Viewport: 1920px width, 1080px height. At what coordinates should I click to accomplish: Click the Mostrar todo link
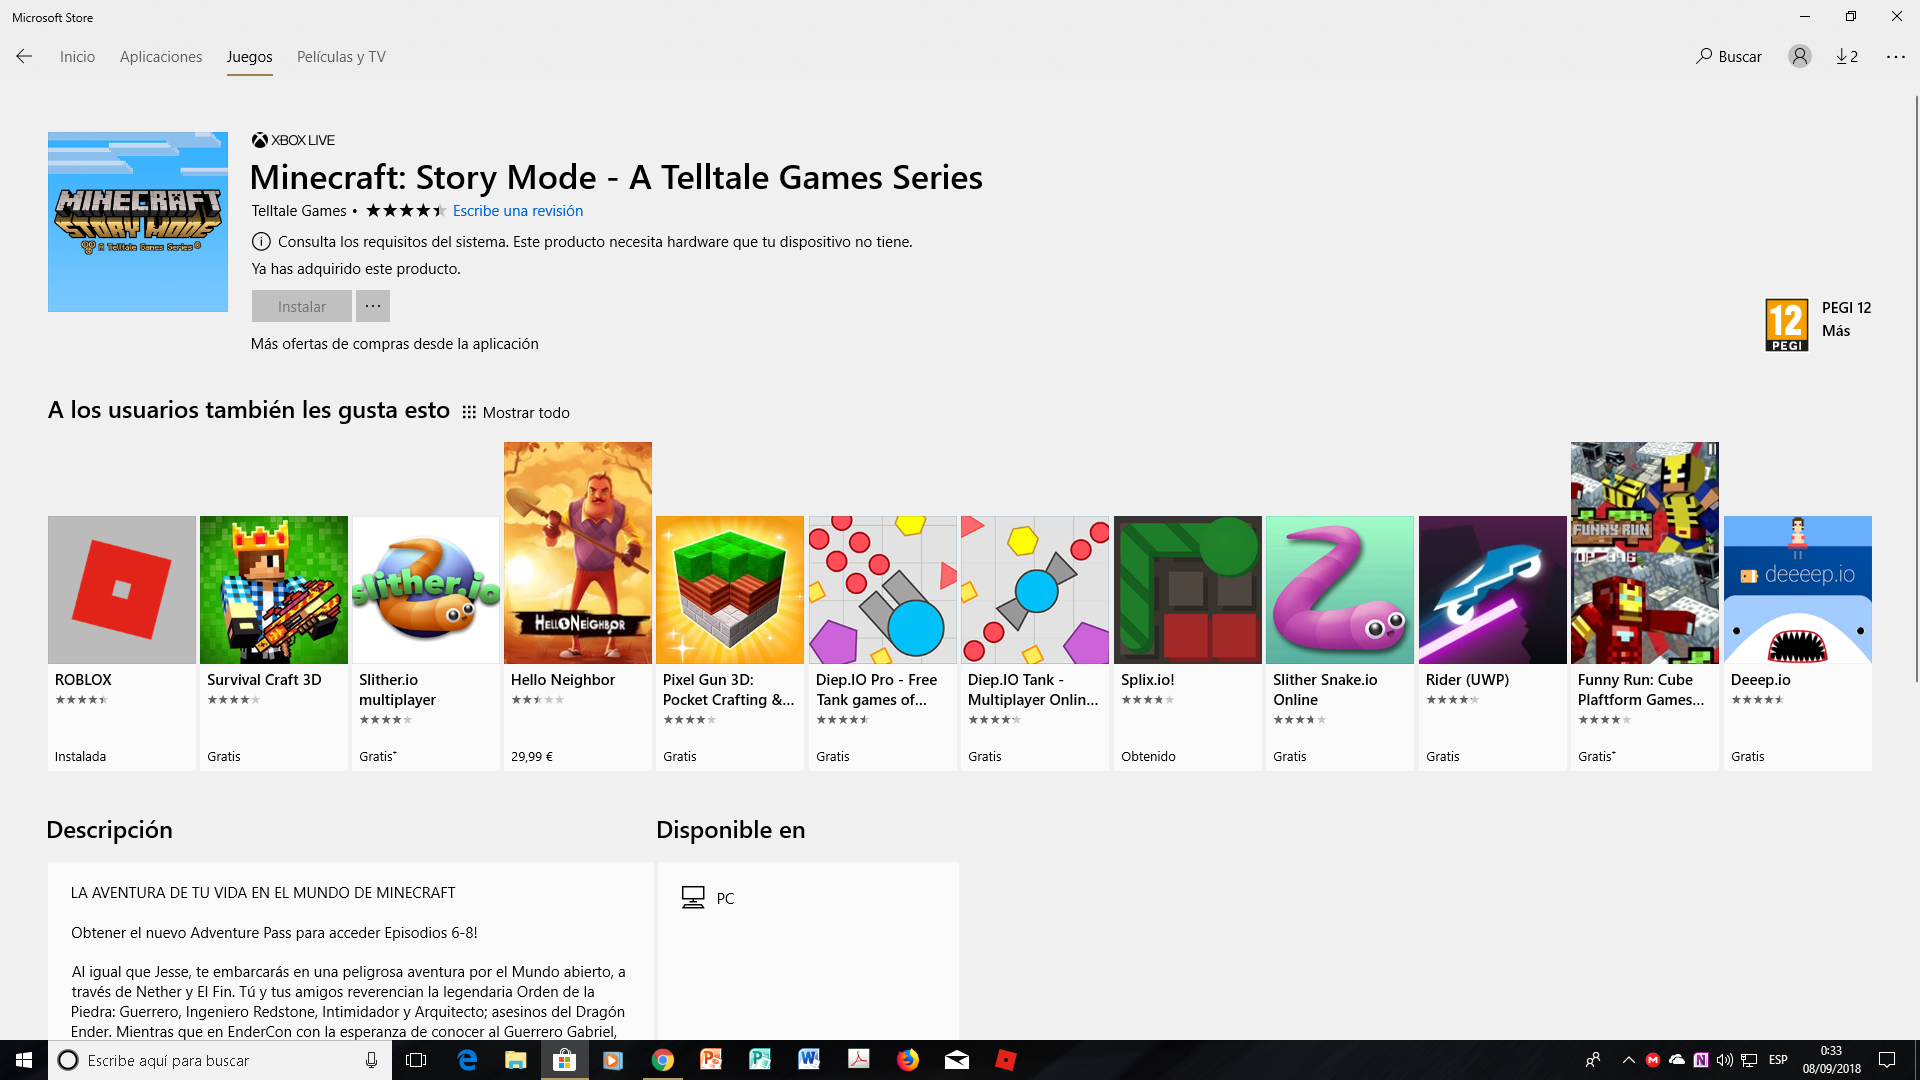(x=526, y=413)
